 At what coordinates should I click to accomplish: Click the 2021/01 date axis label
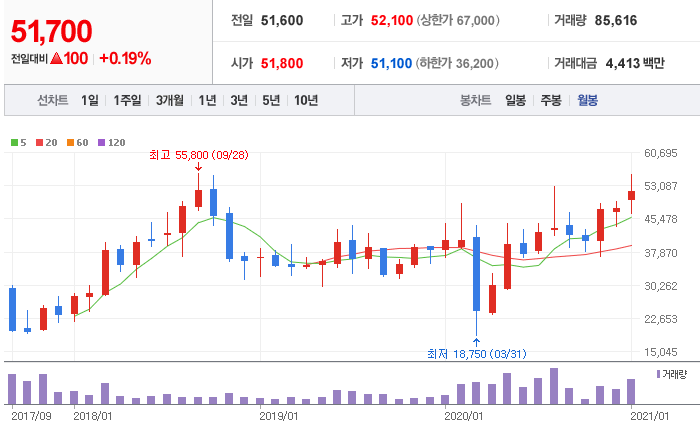pyautogui.click(x=650, y=416)
